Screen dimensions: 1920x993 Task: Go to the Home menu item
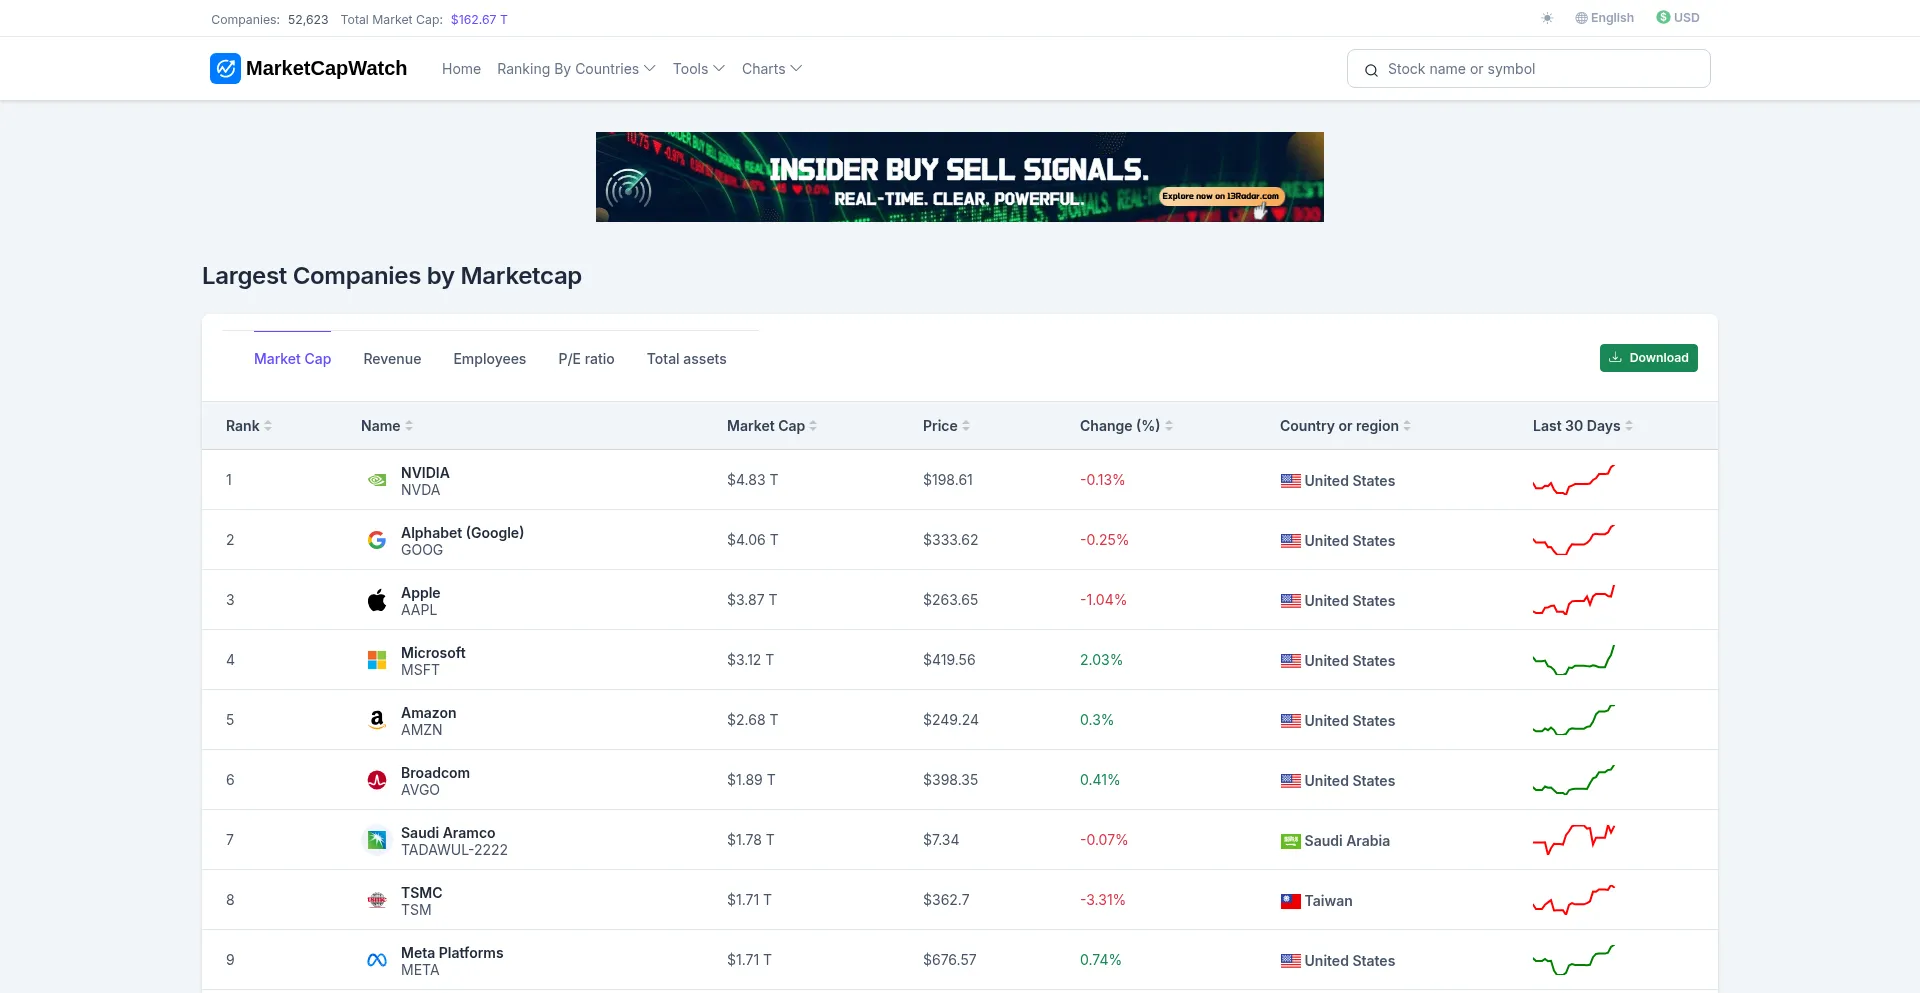tap(461, 69)
